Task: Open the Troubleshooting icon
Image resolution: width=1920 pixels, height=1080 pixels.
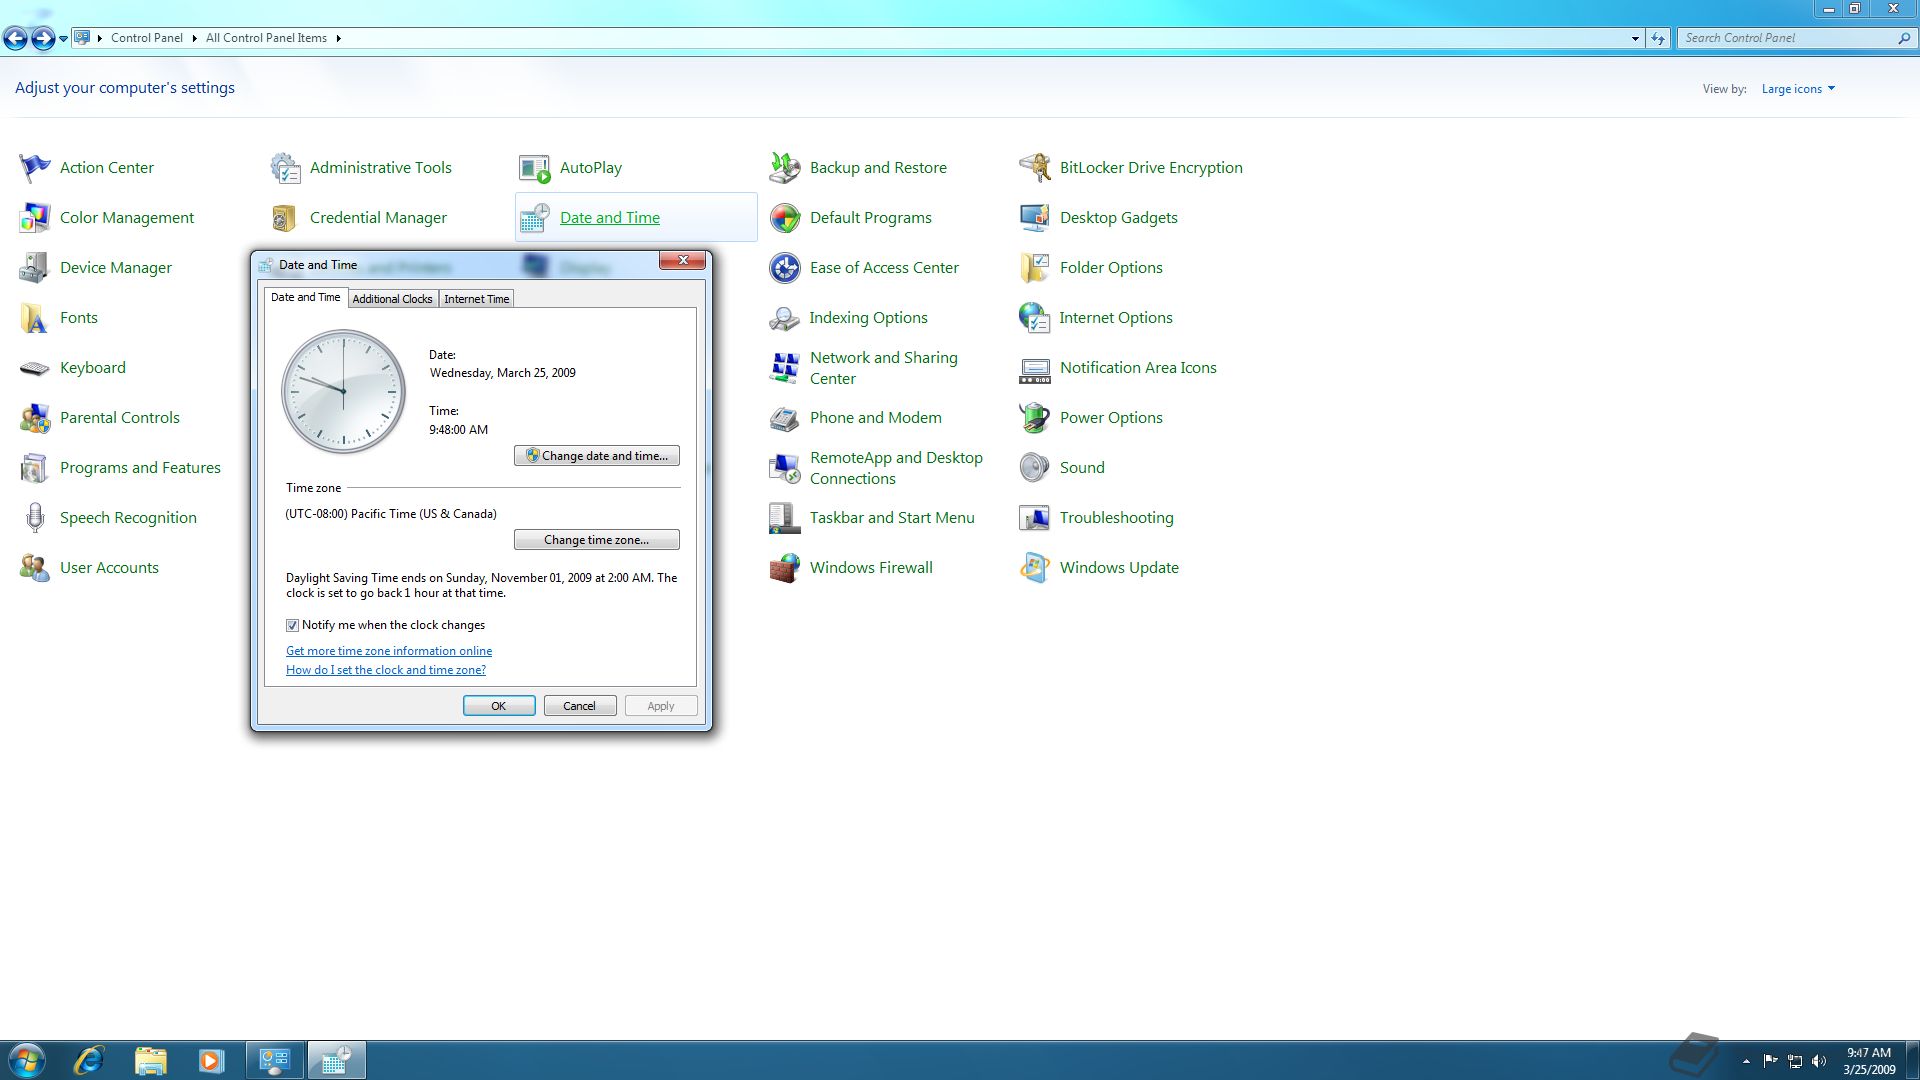Action: (1035, 518)
